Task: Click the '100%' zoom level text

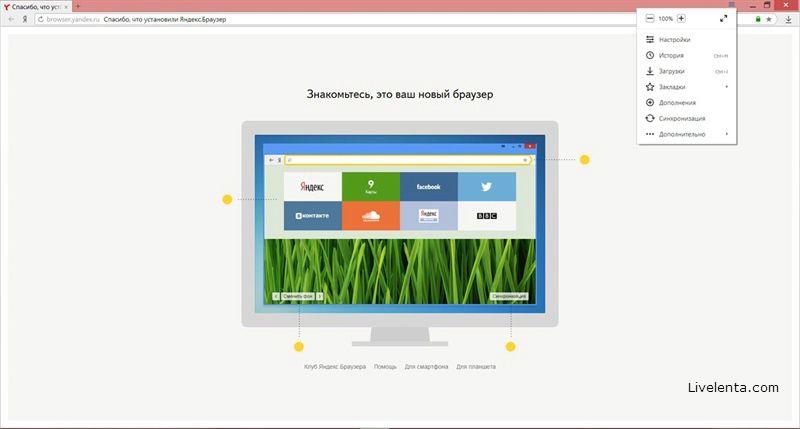Action: click(x=665, y=19)
